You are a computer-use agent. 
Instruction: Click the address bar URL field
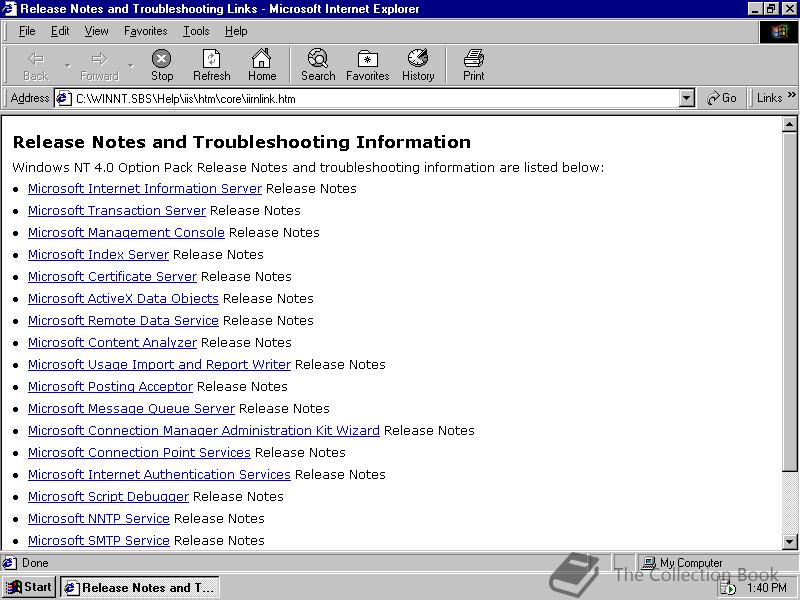375,98
